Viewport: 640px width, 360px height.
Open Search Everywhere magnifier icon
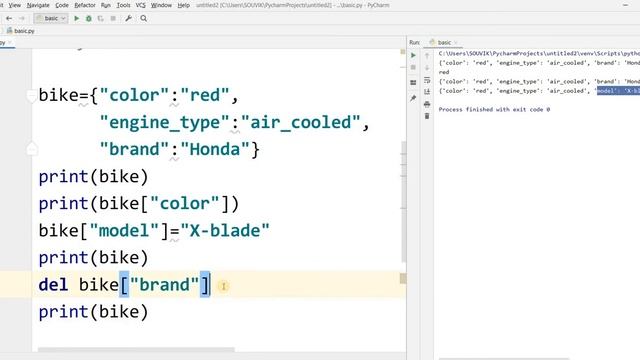(144, 18)
